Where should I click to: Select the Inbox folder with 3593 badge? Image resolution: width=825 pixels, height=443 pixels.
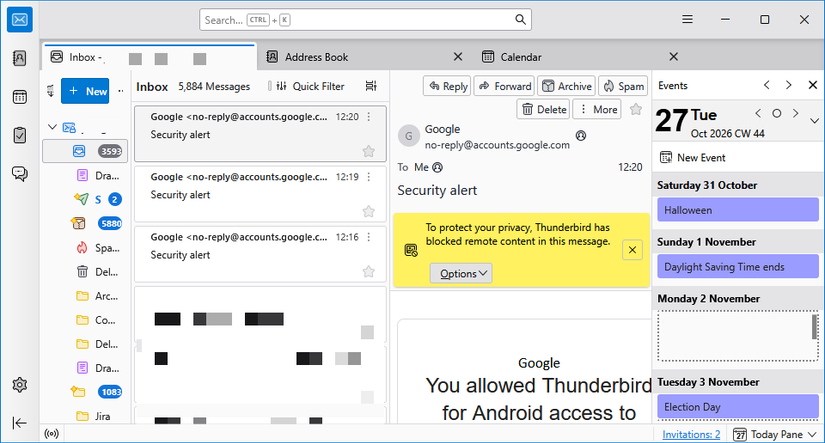pos(85,152)
